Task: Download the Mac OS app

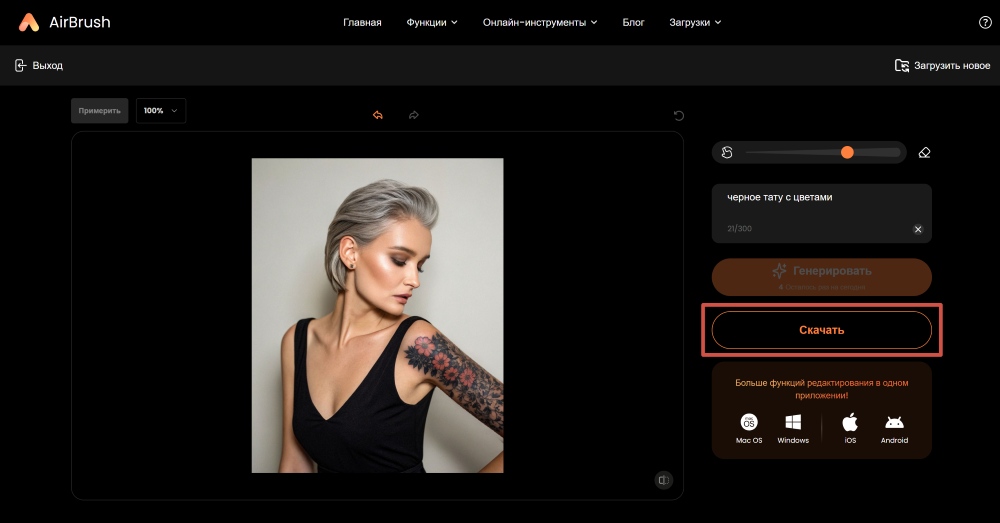Action: (x=749, y=428)
